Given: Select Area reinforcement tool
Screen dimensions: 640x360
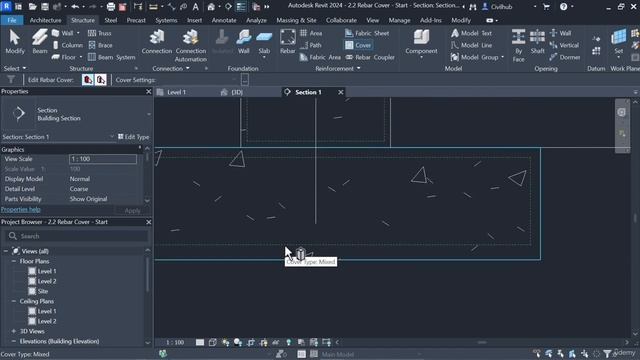Looking at the screenshot, I should (311, 33).
